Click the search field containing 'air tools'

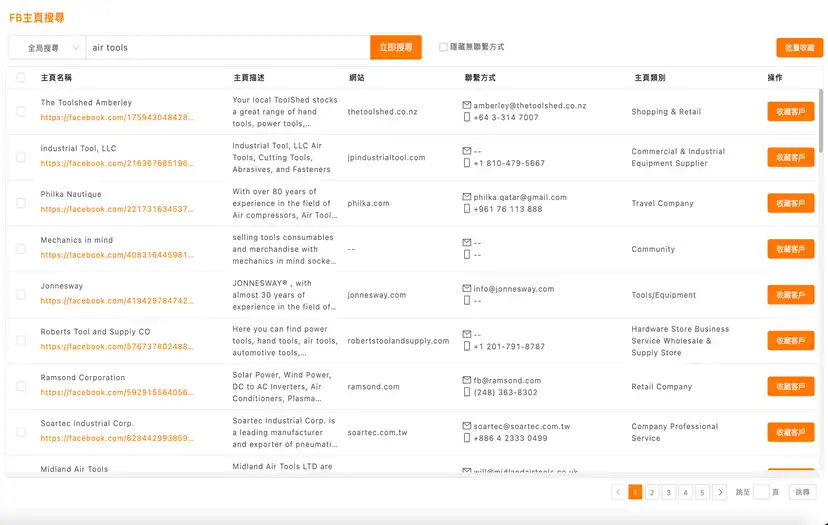coord(228,48)
